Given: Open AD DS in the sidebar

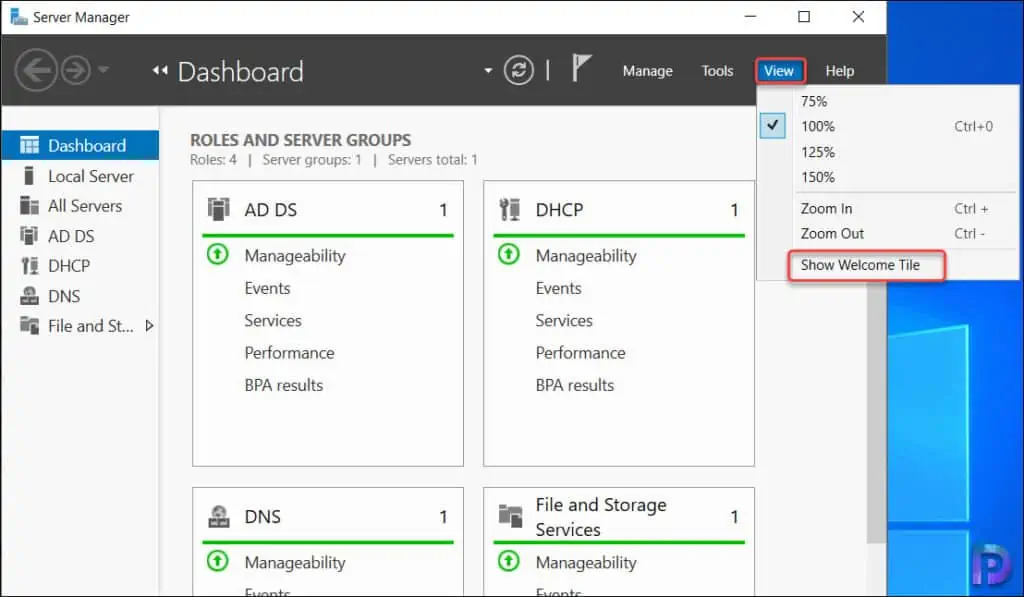Looking at the screenshot, I should [x=80, y=236].
